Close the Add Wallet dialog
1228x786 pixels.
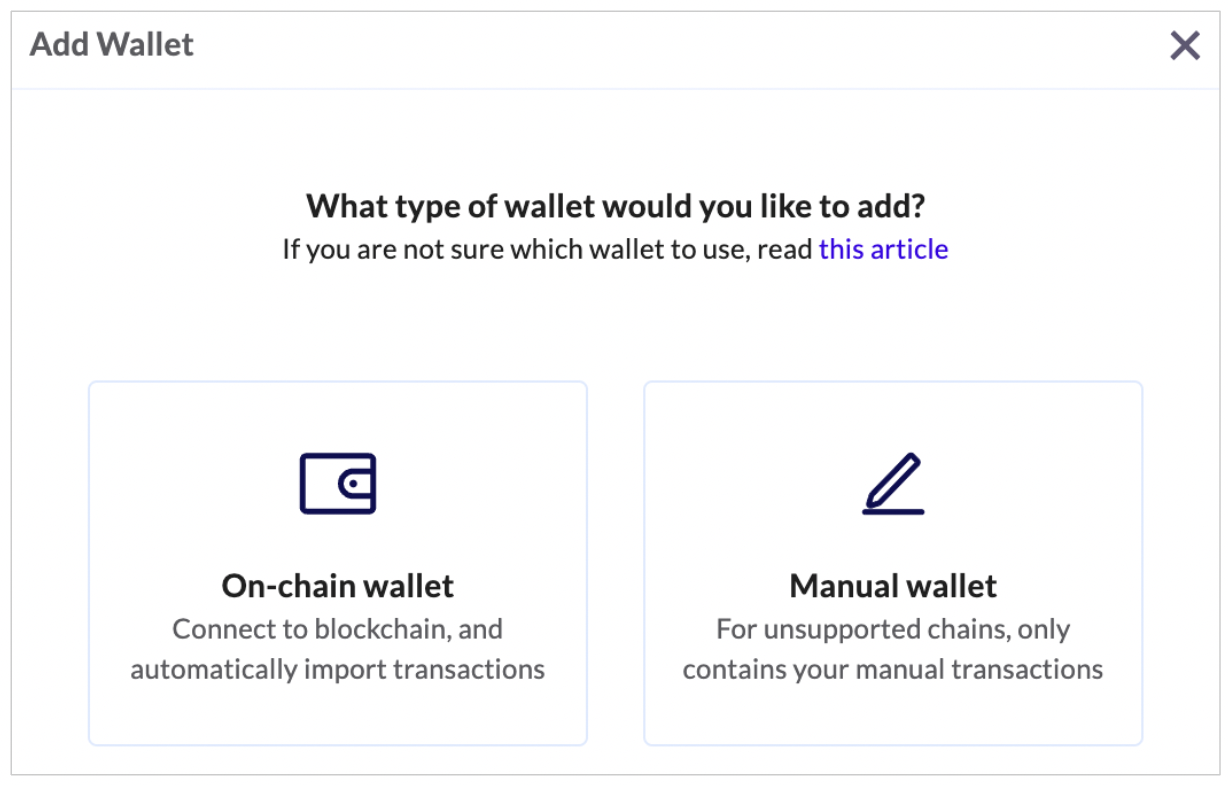click(x=1185, y=45)
